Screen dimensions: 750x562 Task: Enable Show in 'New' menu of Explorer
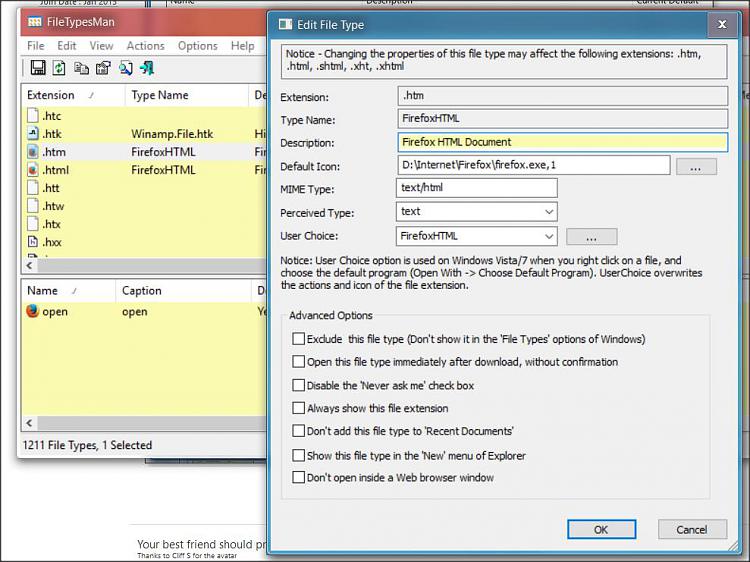pos(298,455)
